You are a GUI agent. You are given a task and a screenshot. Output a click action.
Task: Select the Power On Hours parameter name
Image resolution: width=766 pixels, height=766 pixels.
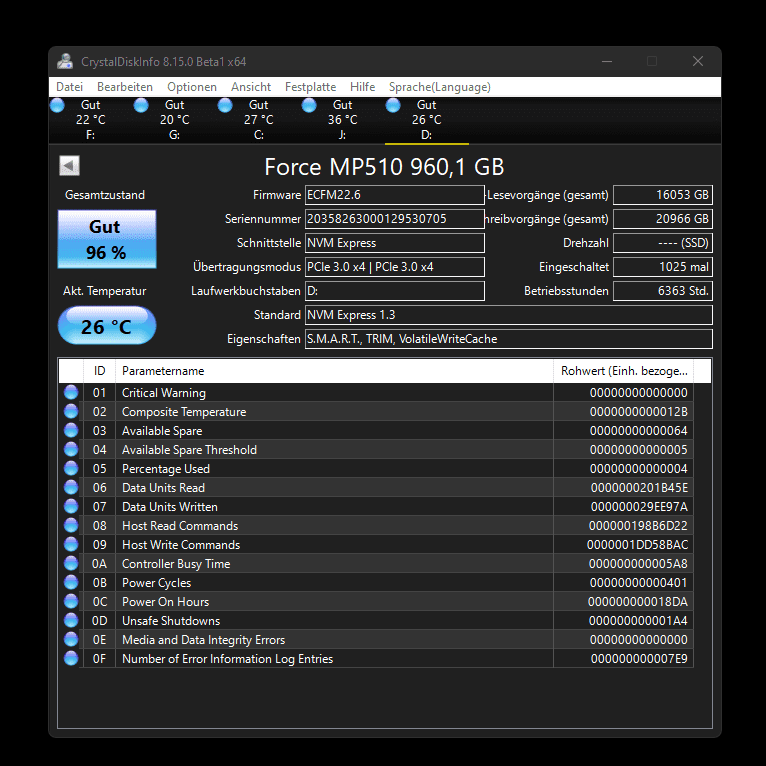166,602
